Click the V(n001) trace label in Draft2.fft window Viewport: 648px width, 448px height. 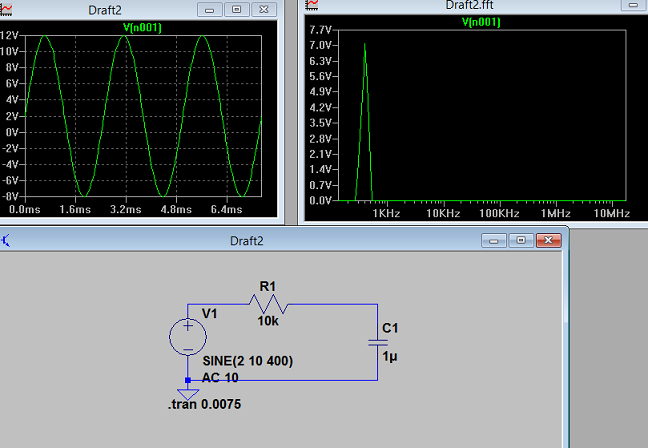coord(481,22)
